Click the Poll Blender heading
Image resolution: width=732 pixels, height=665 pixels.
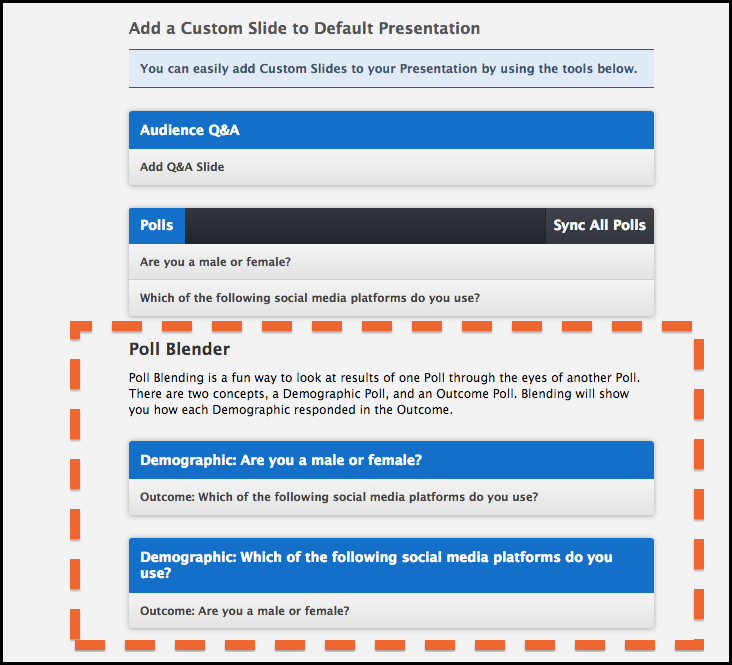[x=179, y=349]
